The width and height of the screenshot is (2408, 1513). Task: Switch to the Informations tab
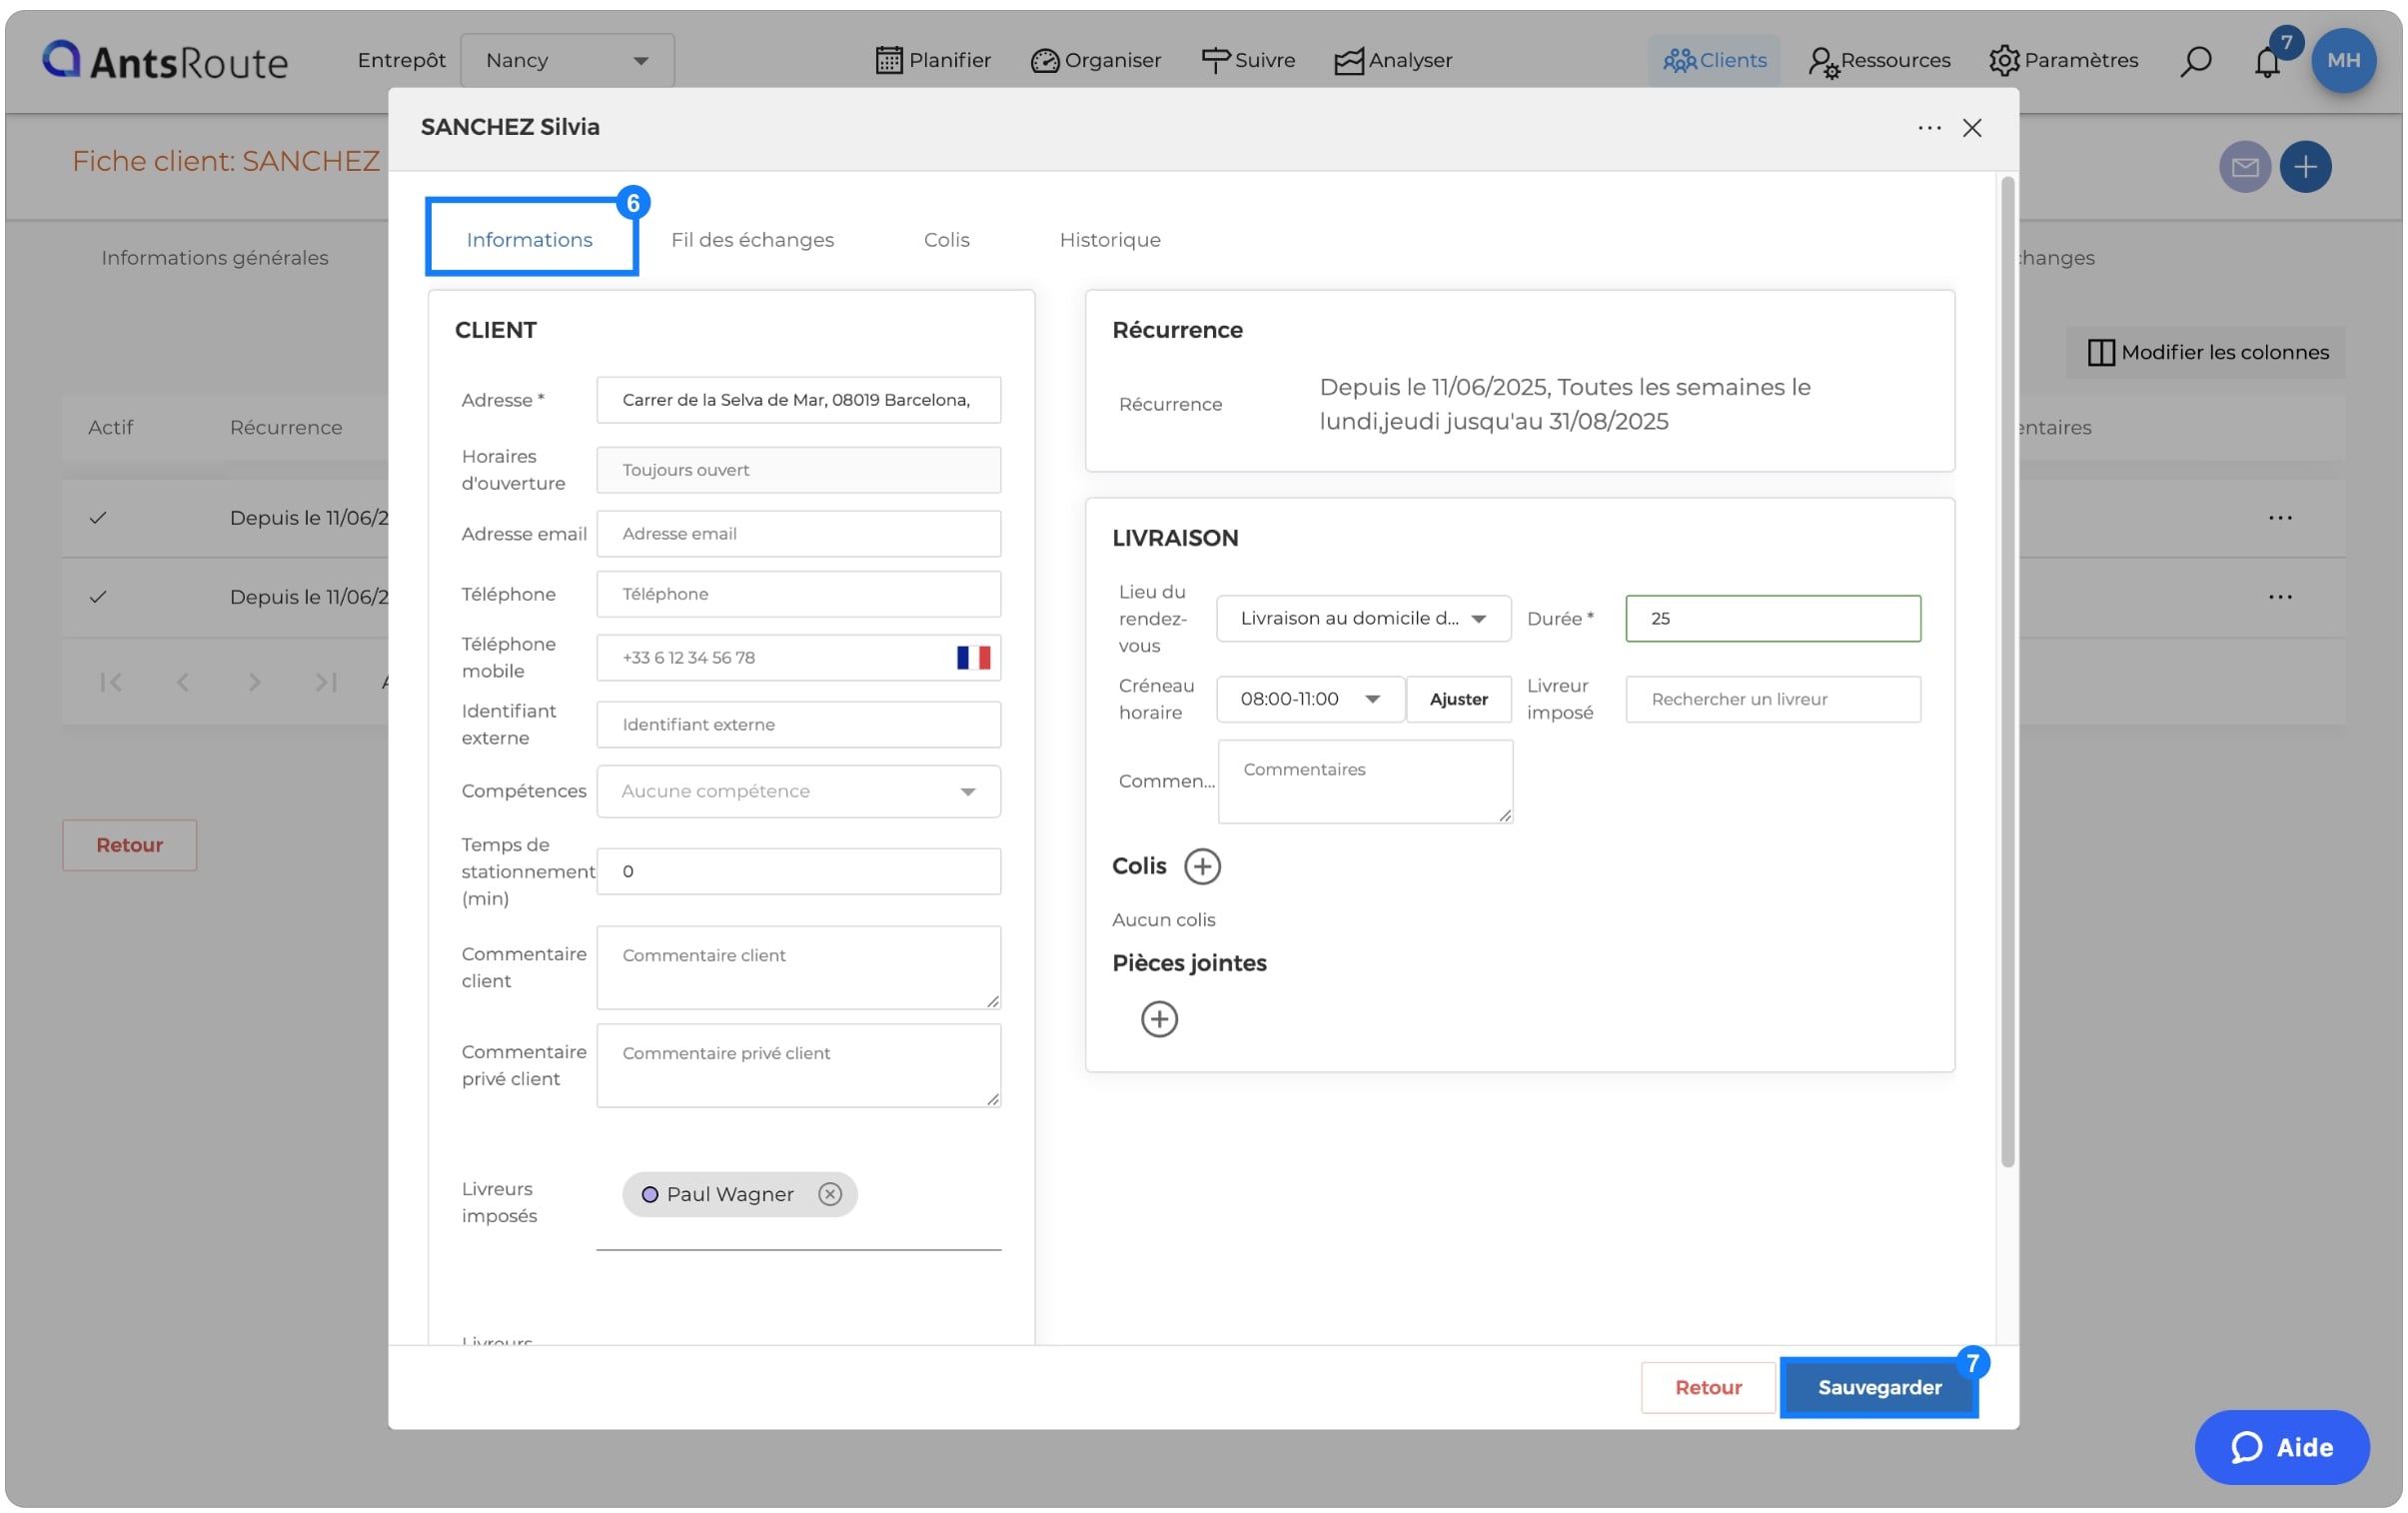tap(530, 240)
